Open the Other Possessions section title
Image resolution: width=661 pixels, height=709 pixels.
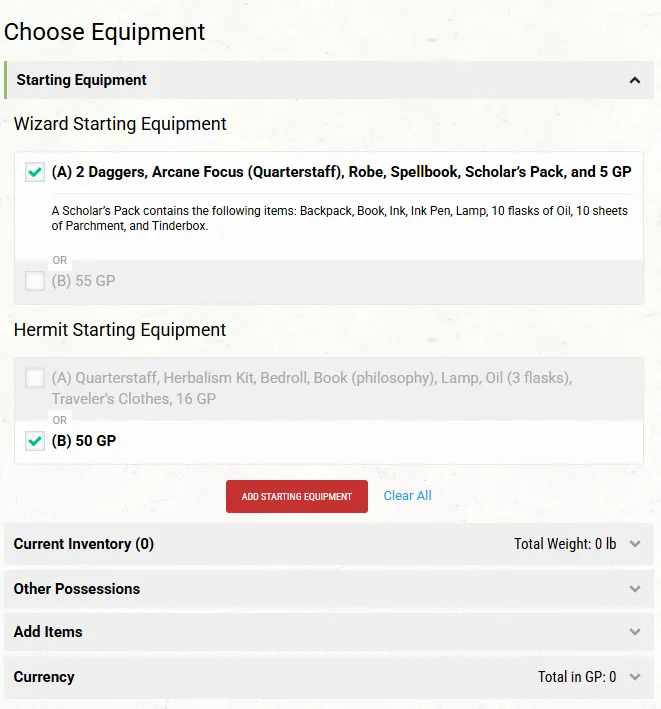click(x=77, y=589)
